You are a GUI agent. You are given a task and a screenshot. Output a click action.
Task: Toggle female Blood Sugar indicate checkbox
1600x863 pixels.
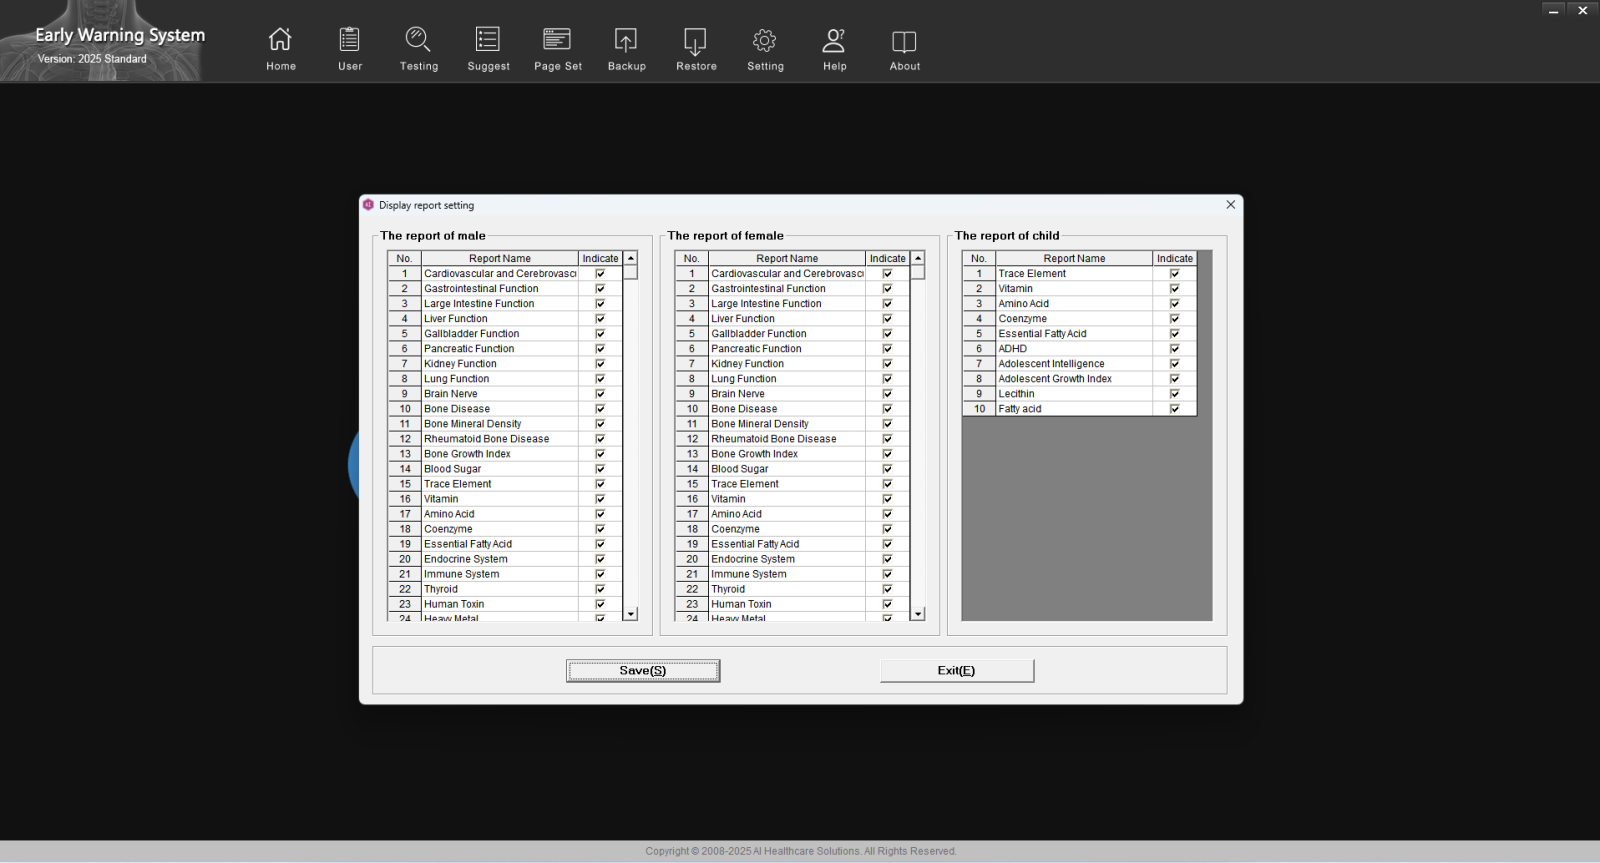(887, 469)
